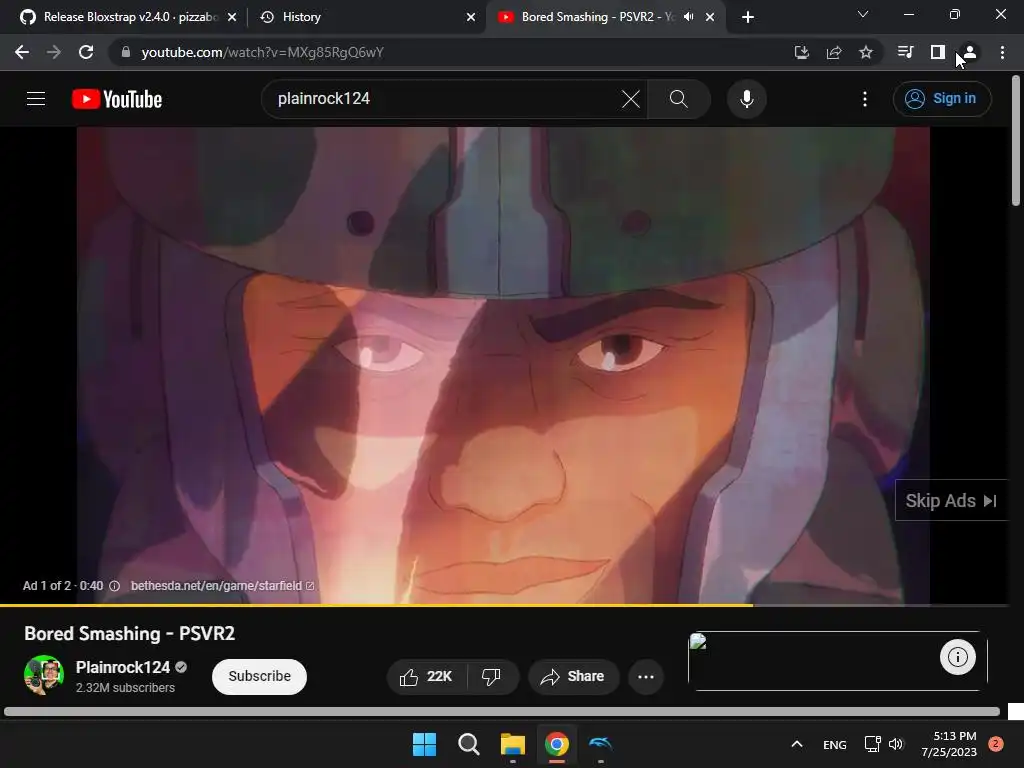Subscribe to Plainrock124

pos(259,677)
